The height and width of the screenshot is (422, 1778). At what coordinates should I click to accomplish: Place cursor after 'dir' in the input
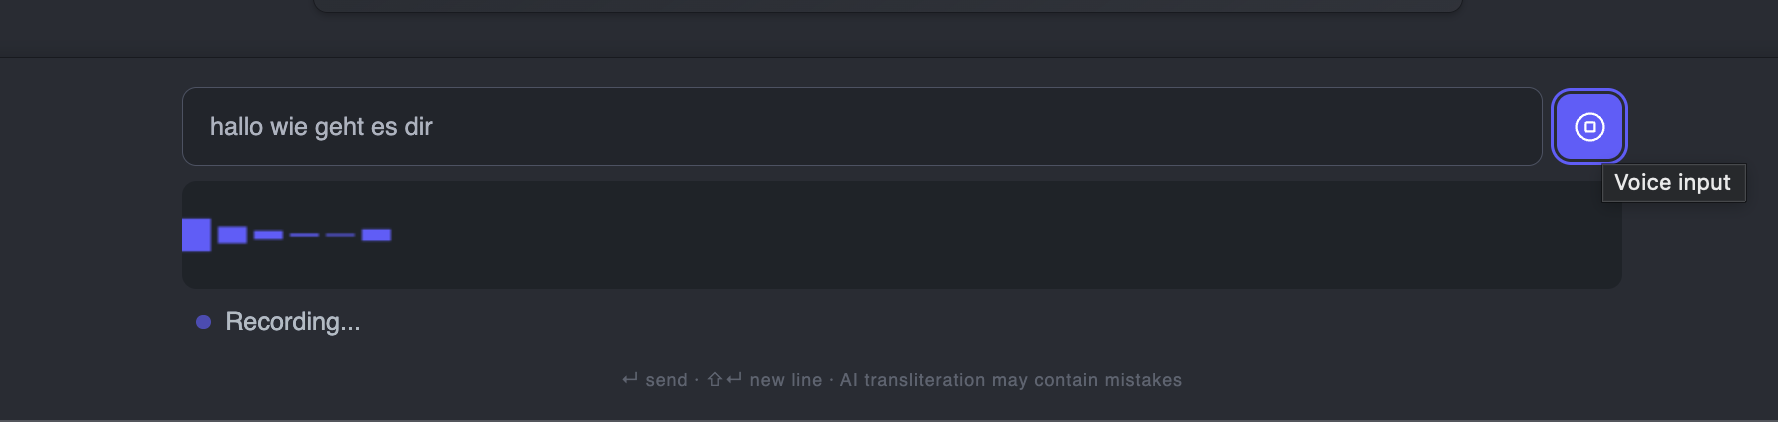point(434,127)
